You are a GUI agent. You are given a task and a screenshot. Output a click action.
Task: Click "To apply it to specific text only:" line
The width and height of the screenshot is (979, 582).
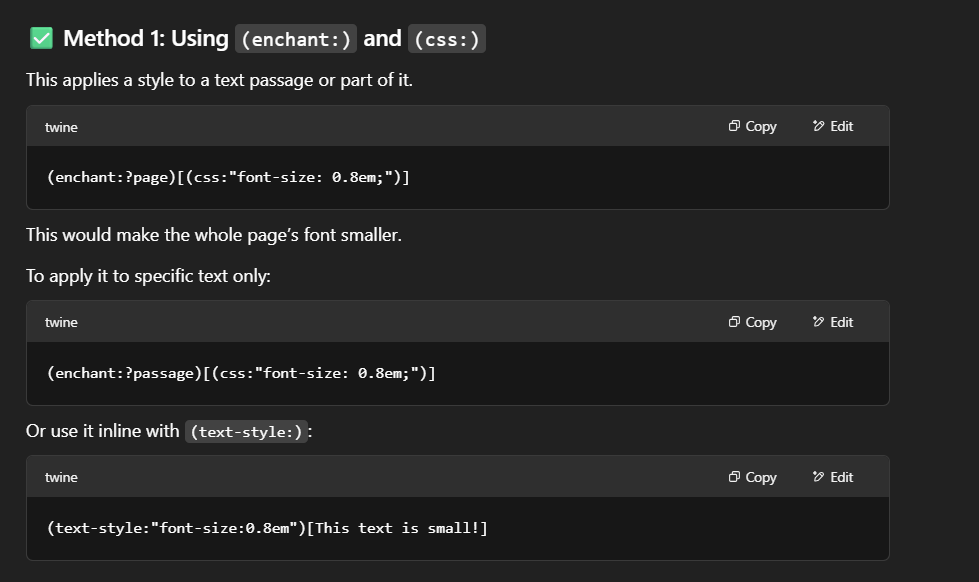(148, 276)
